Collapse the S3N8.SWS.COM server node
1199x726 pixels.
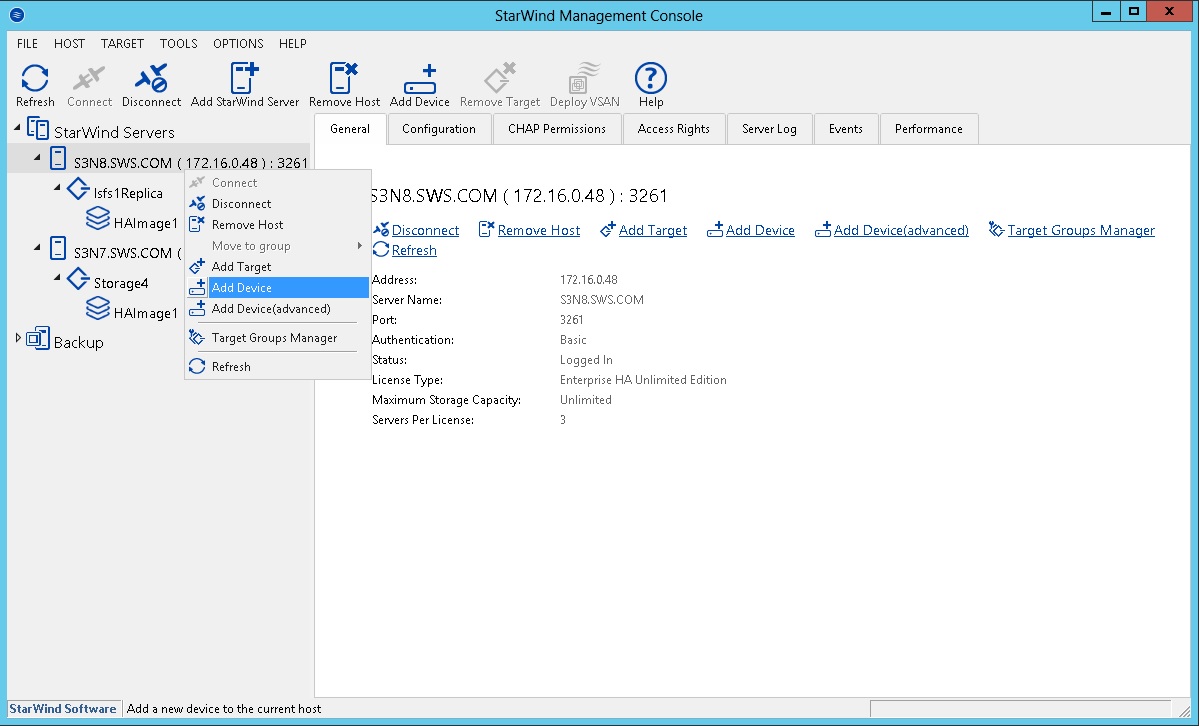click(x=37, y=158)
